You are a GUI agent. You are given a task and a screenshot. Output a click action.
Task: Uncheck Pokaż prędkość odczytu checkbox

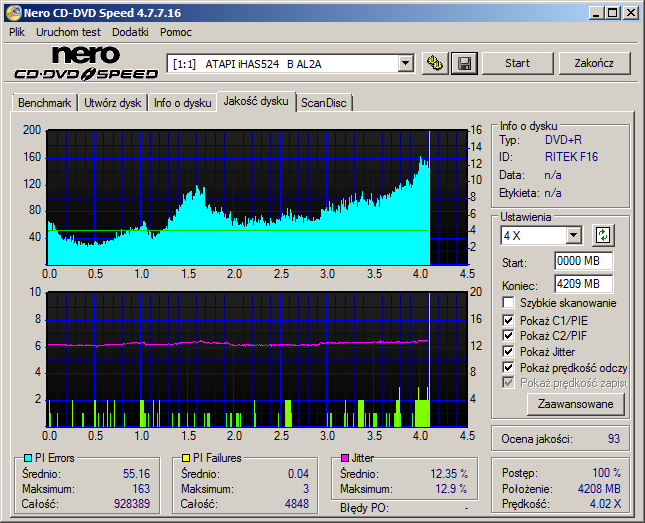click(x=508, y=367)
